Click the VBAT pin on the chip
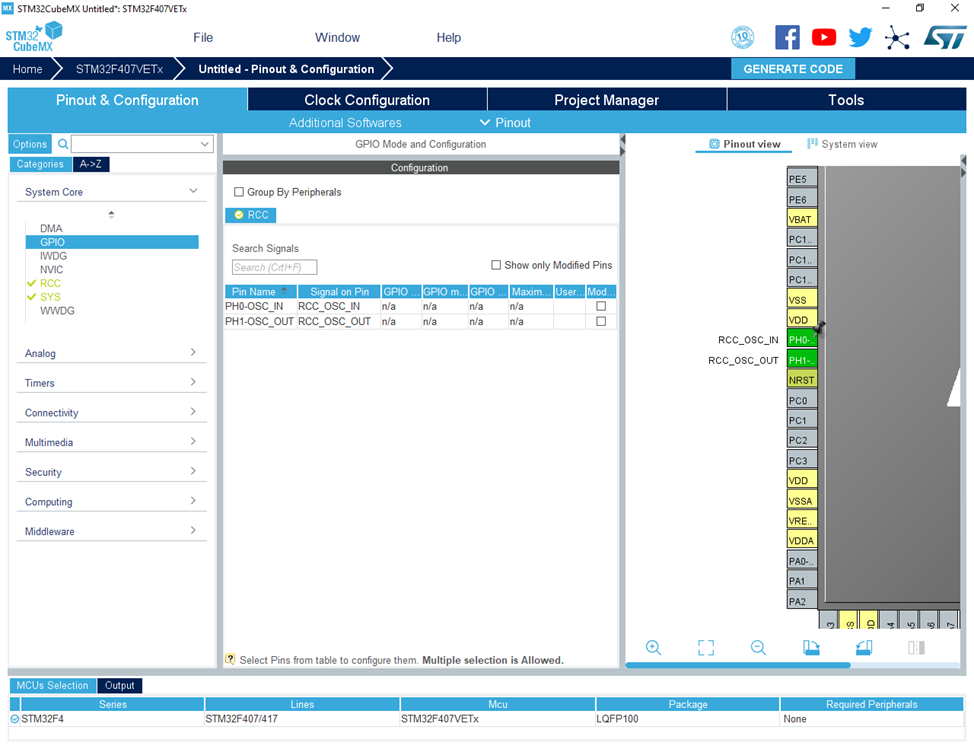The width and height of the screenshot is (974, 749). (801, 219)
